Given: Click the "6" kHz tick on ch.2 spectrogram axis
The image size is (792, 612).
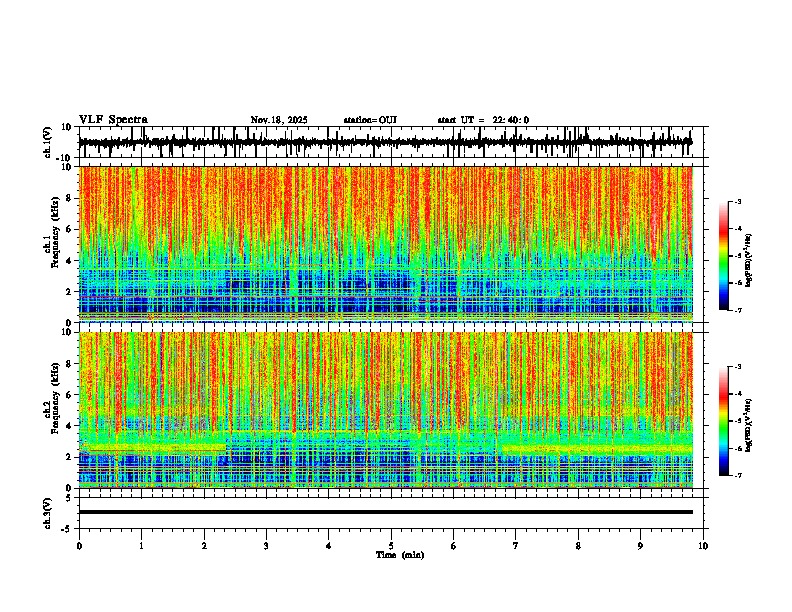Looking at the screenshot, I should coord(70,395).
